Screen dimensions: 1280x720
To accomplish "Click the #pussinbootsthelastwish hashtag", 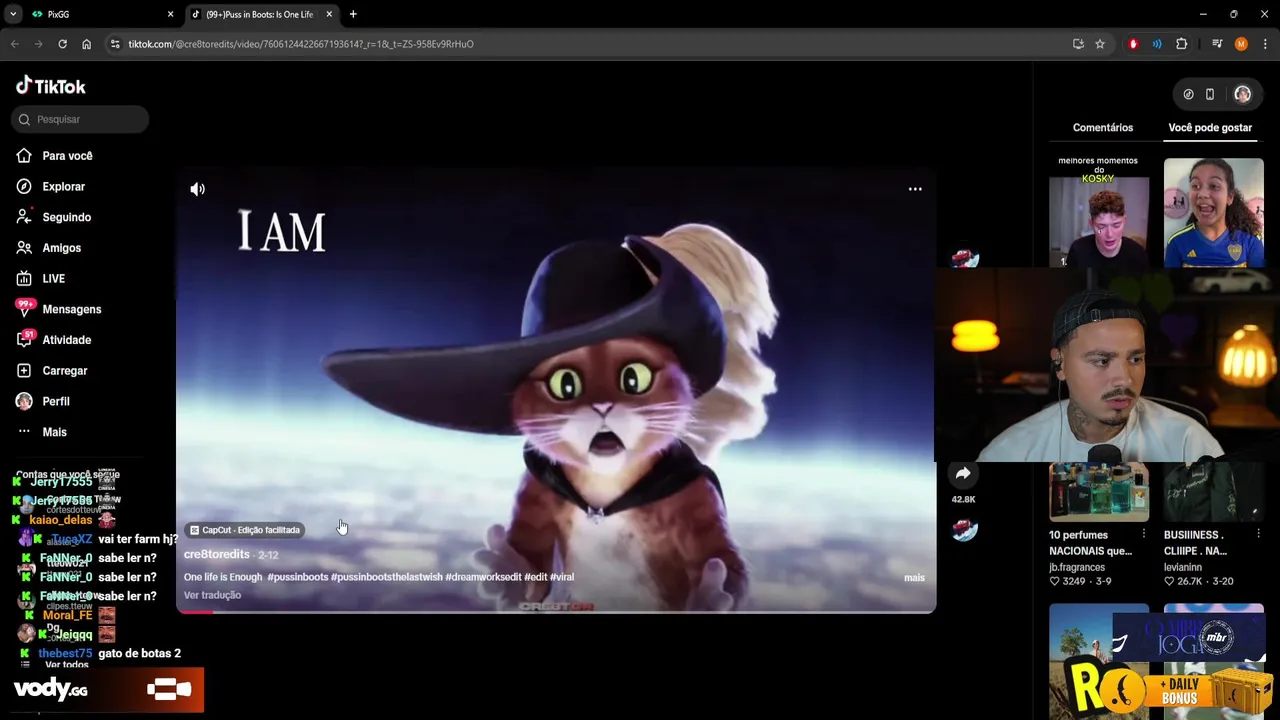I will pyautogui.click(x=386, y=577).
